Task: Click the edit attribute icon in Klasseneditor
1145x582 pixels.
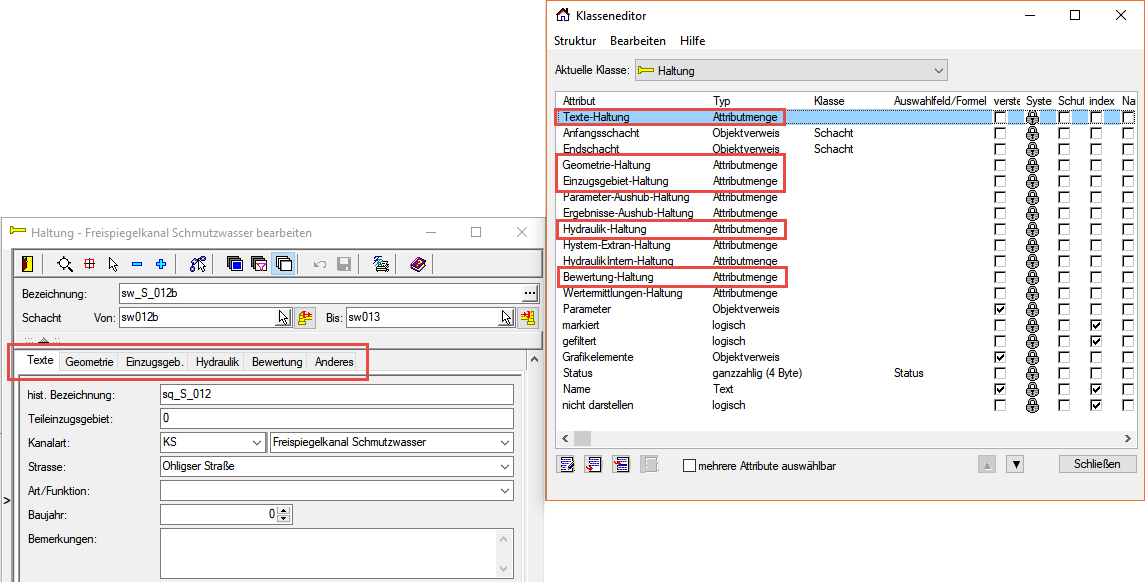Action: click(567, 464)
